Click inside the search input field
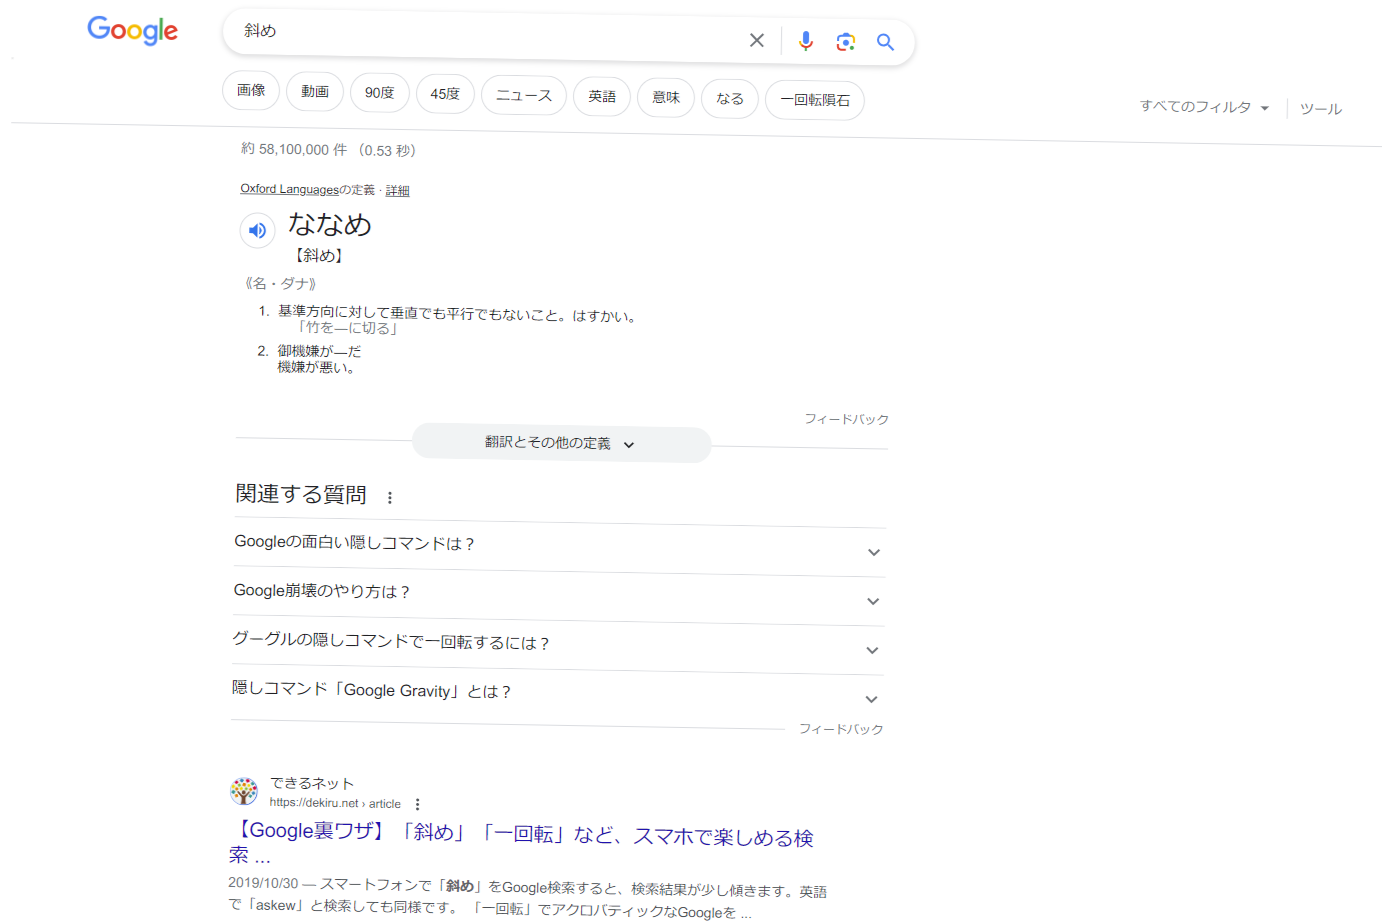The width and height of the screenshot is (1382, 921). [480, 40]
